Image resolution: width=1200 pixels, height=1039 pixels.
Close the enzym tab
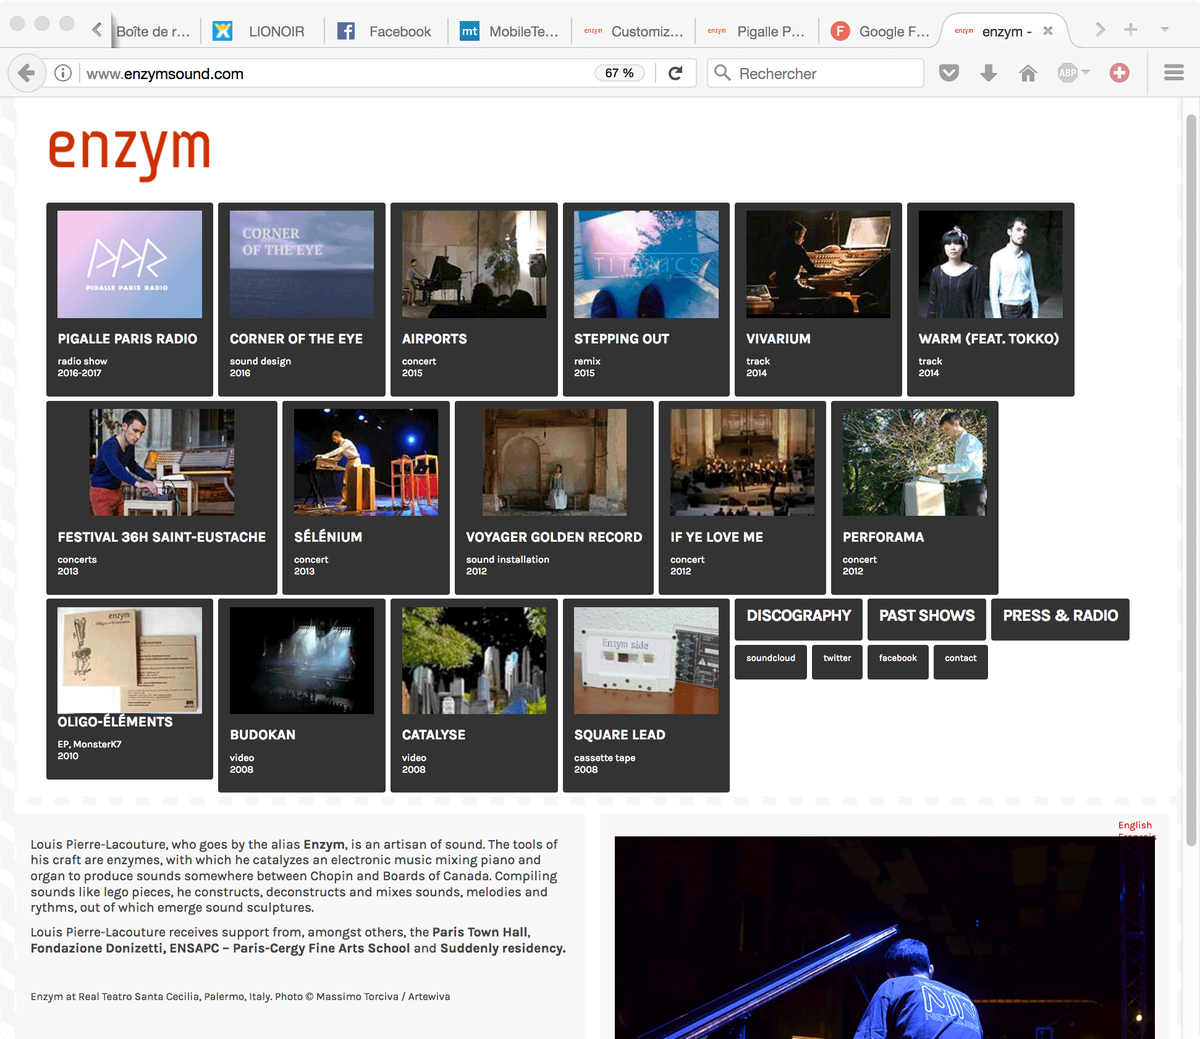[x=1048, y=31]
